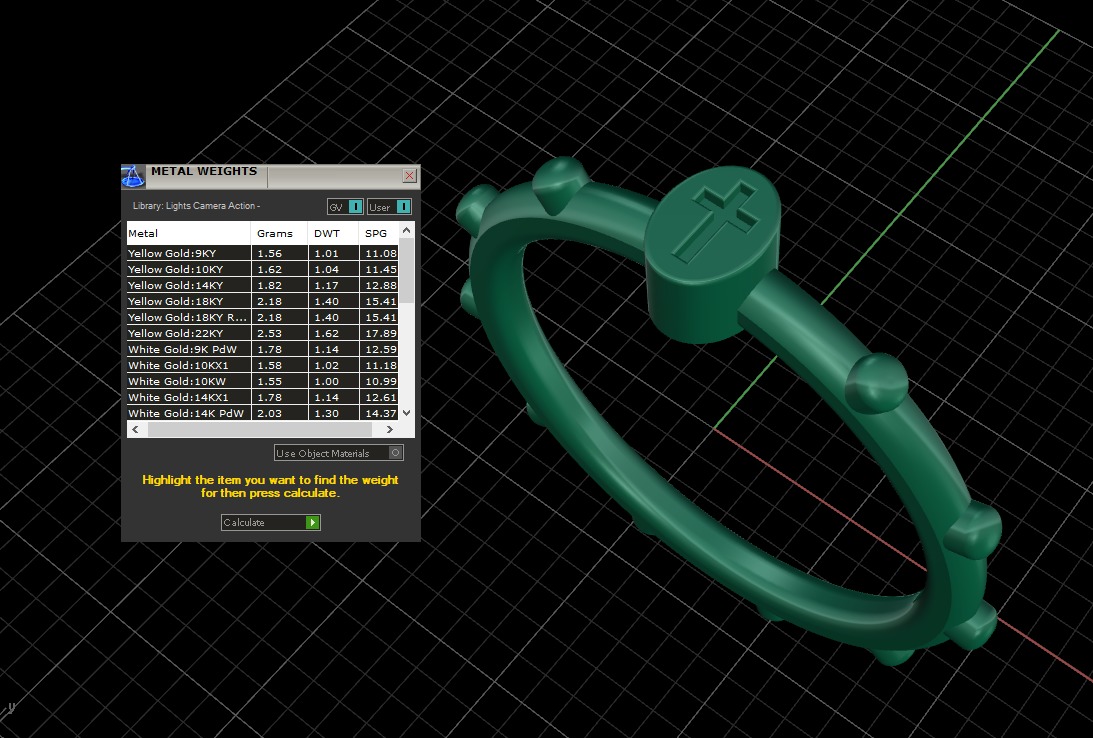This screenshot has width=1093, height=738.
Task: Select the White Gold:9K PdW row
Action: (262, 349)
